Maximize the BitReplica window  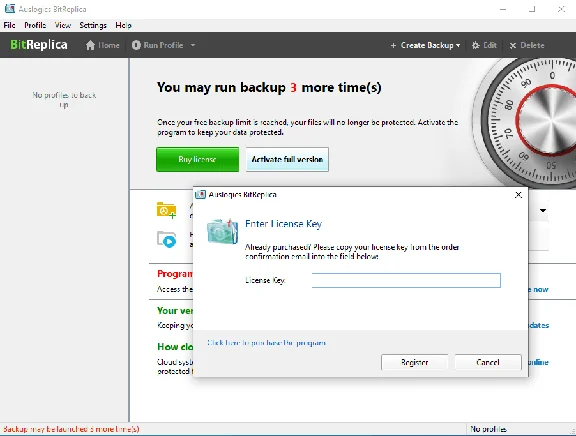[x=532, y=9]
